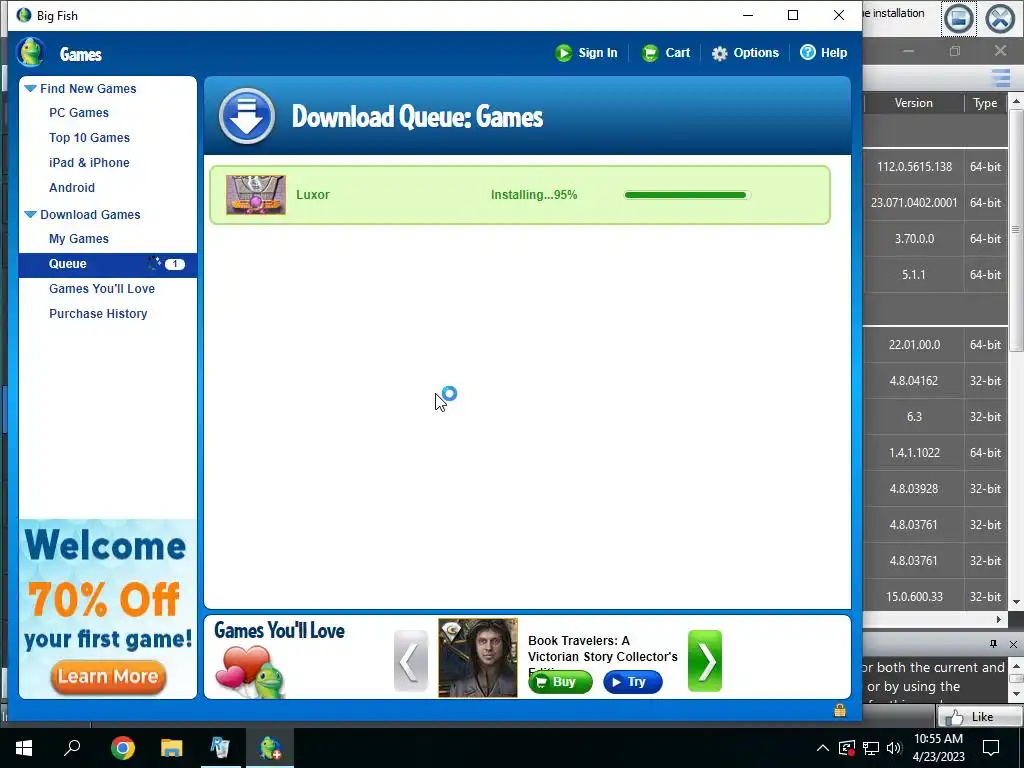The height and width of the screenshot is (768, 1024).
Task: Click Try for Book Travelers
Action: pyautogui.click(x=633, y=682)
